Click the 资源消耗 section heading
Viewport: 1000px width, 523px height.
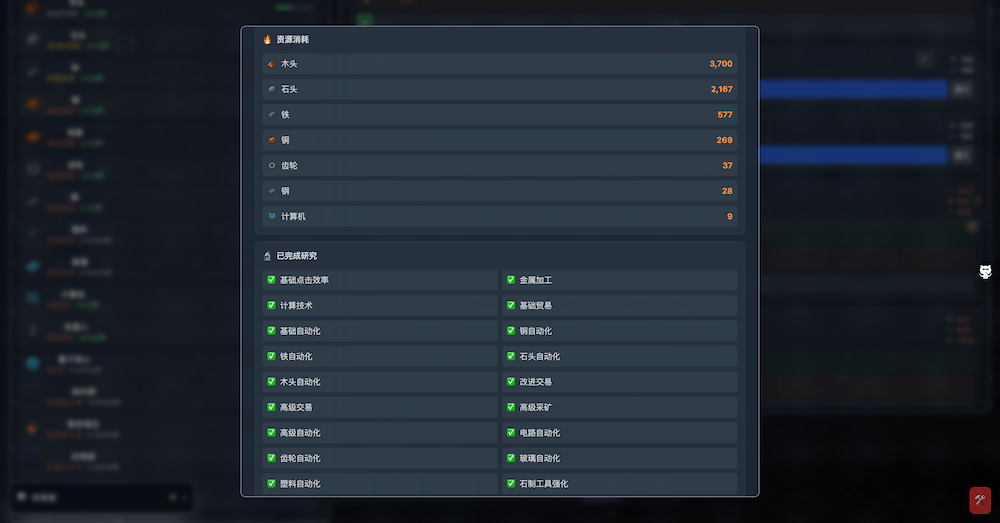click(x=293, y=40)
